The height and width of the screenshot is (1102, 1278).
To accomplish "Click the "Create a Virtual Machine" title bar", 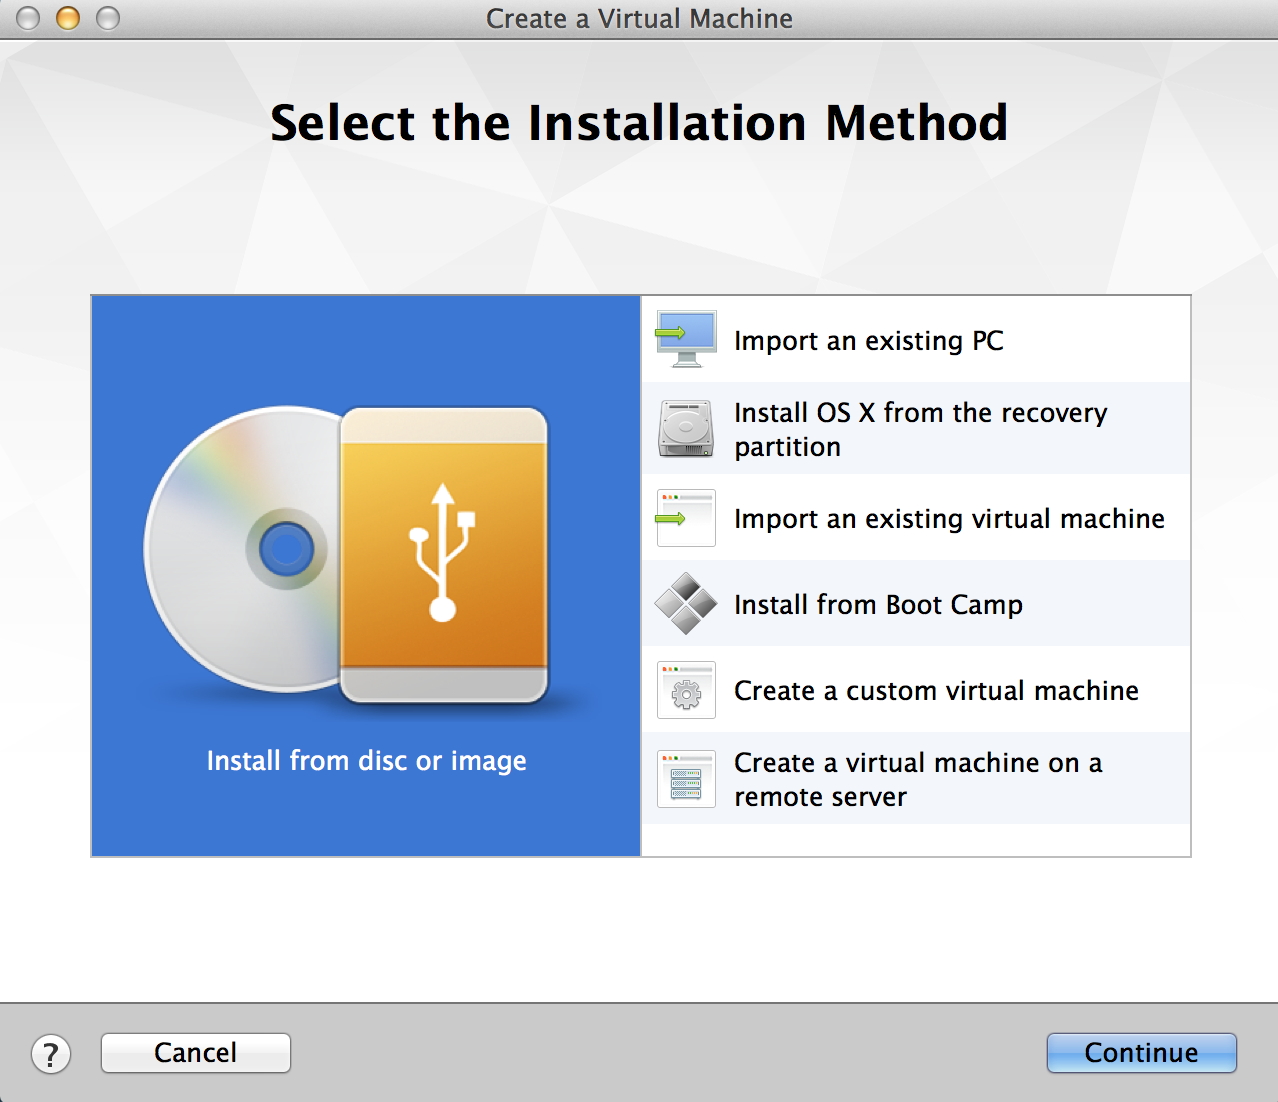I will [639, 18].
